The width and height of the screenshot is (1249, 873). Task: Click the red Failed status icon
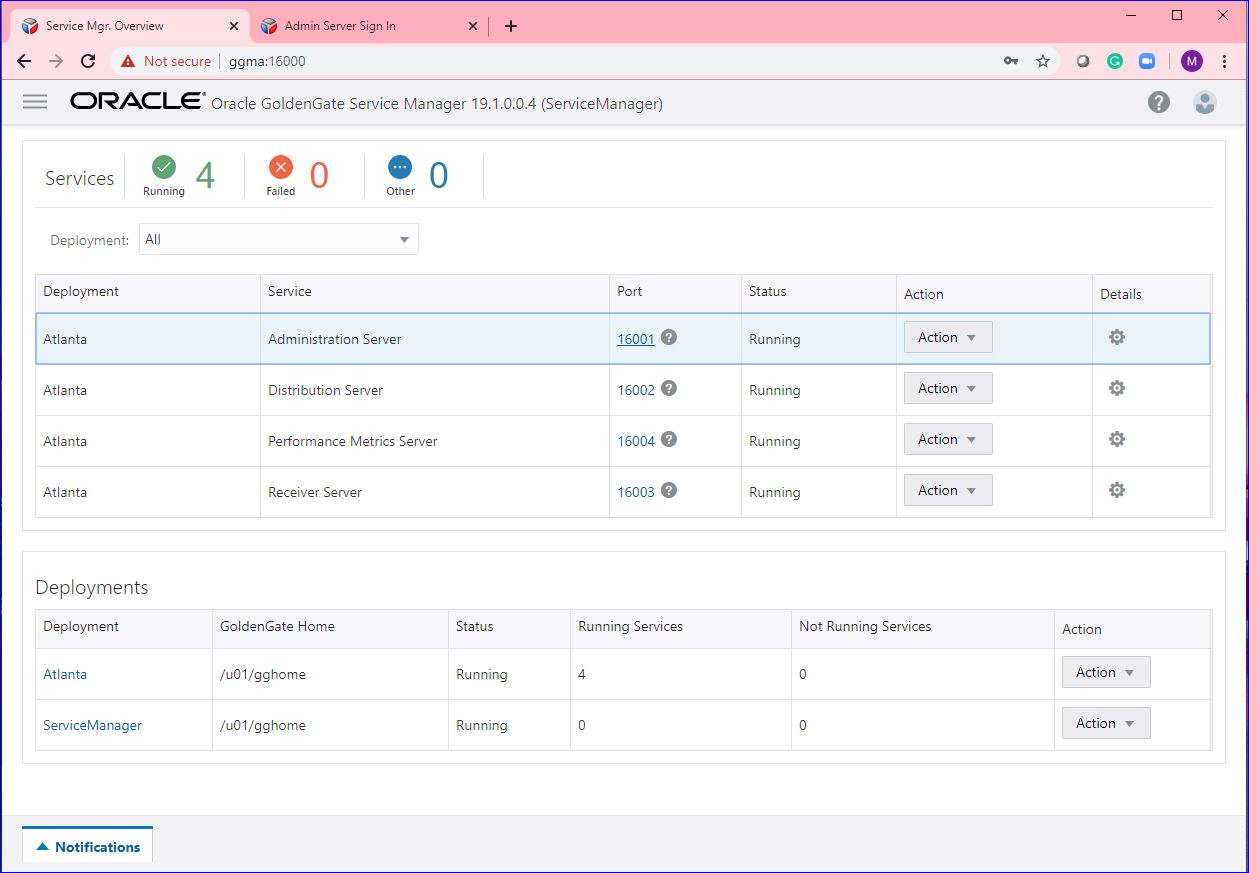pos(281,167)
